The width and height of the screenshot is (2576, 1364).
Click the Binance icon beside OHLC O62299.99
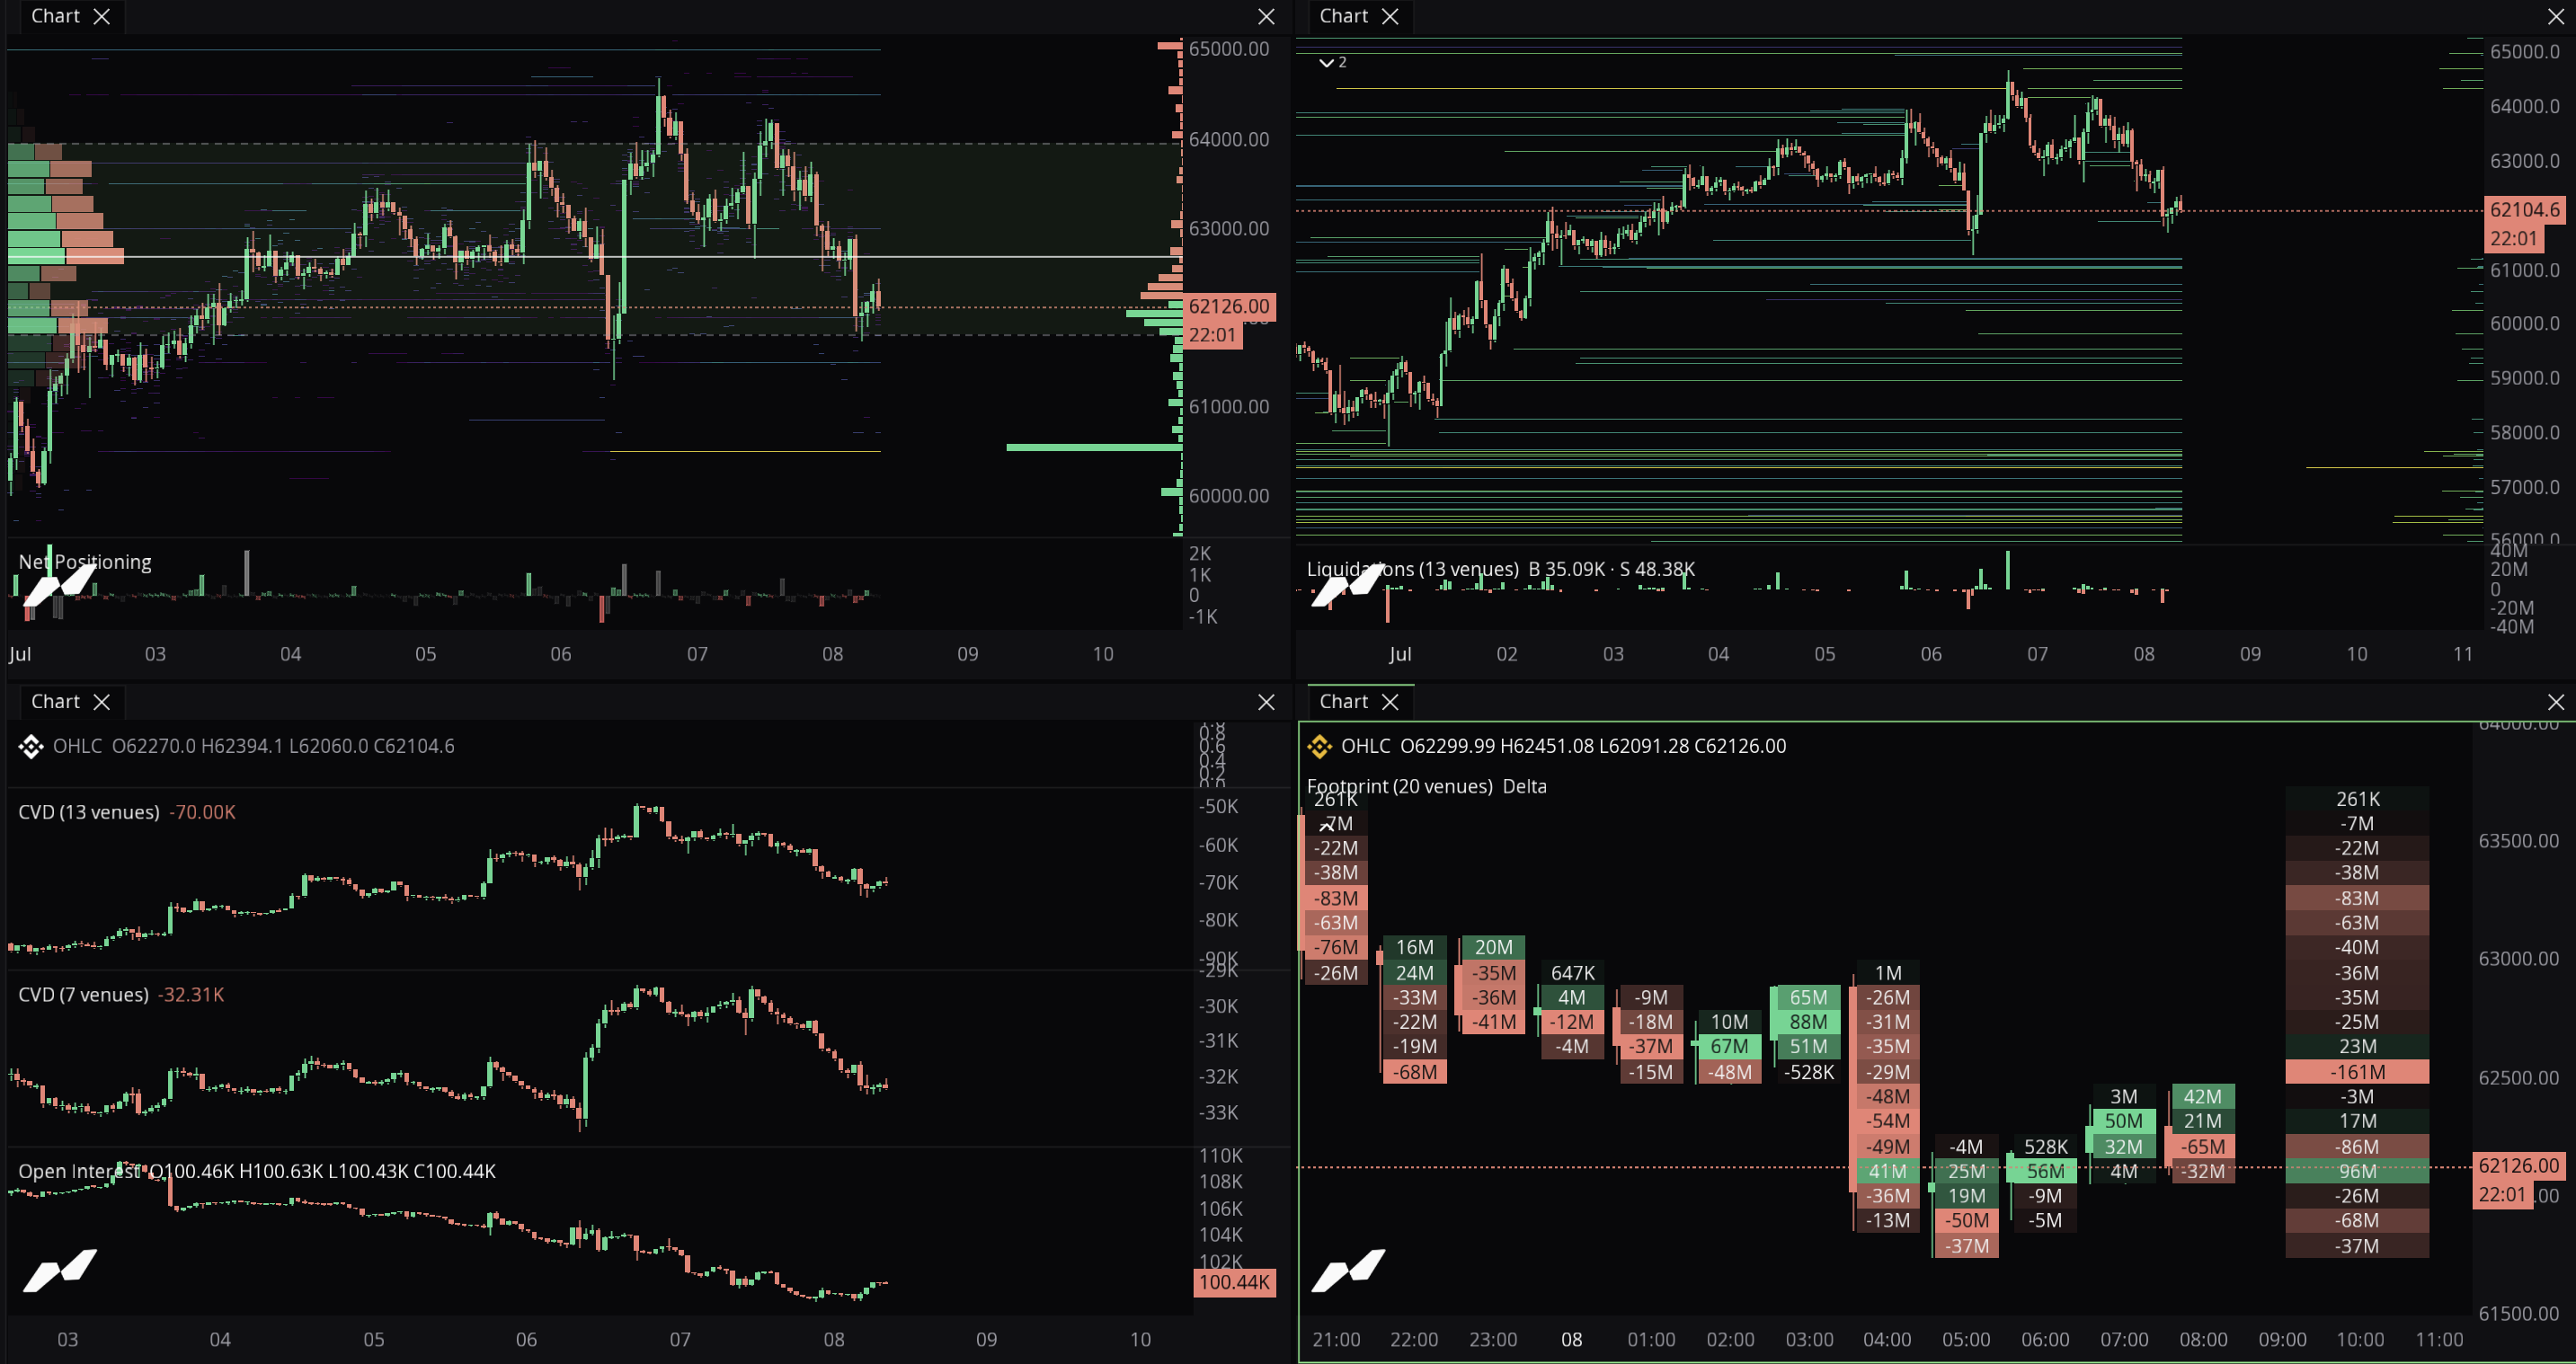[1319, 746]
